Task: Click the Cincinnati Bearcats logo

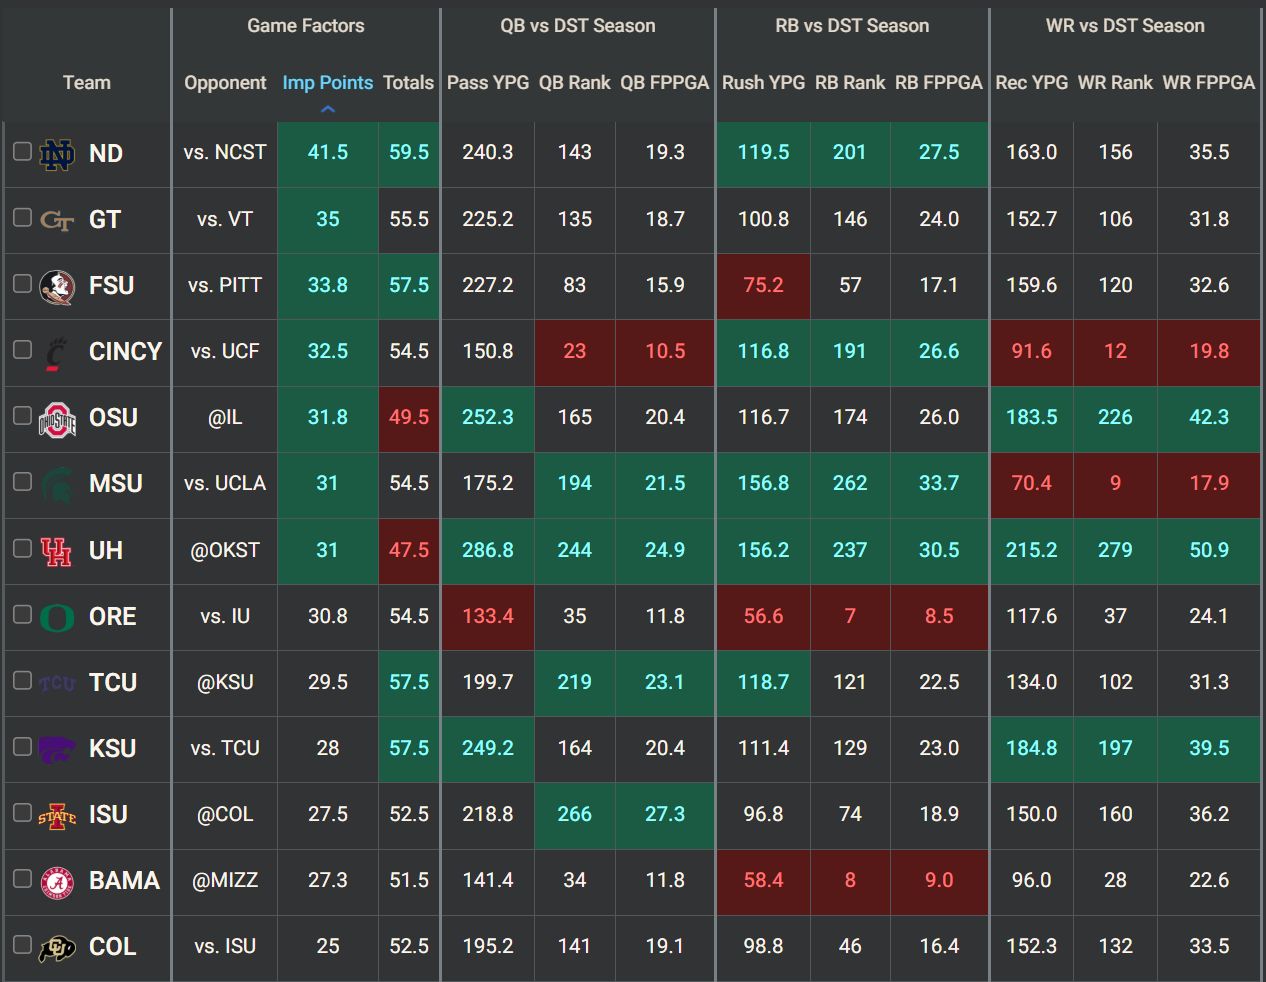Action: 57,352
